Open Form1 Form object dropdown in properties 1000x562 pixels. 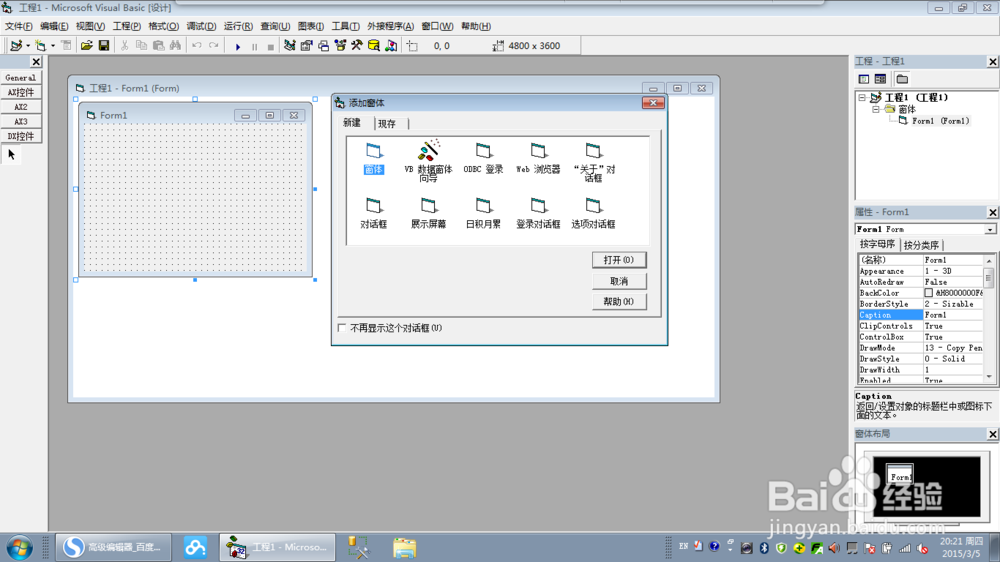click(x=990, y=230)
